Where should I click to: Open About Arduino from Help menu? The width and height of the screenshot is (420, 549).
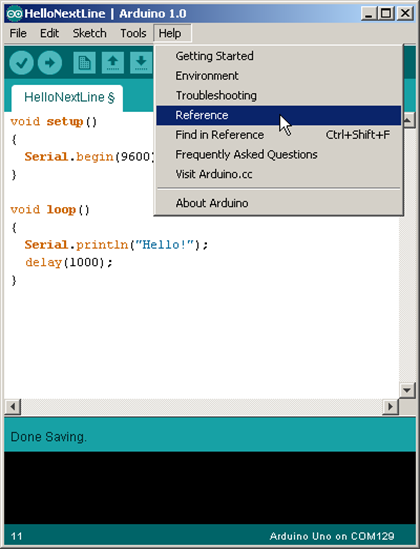[279, 203]
